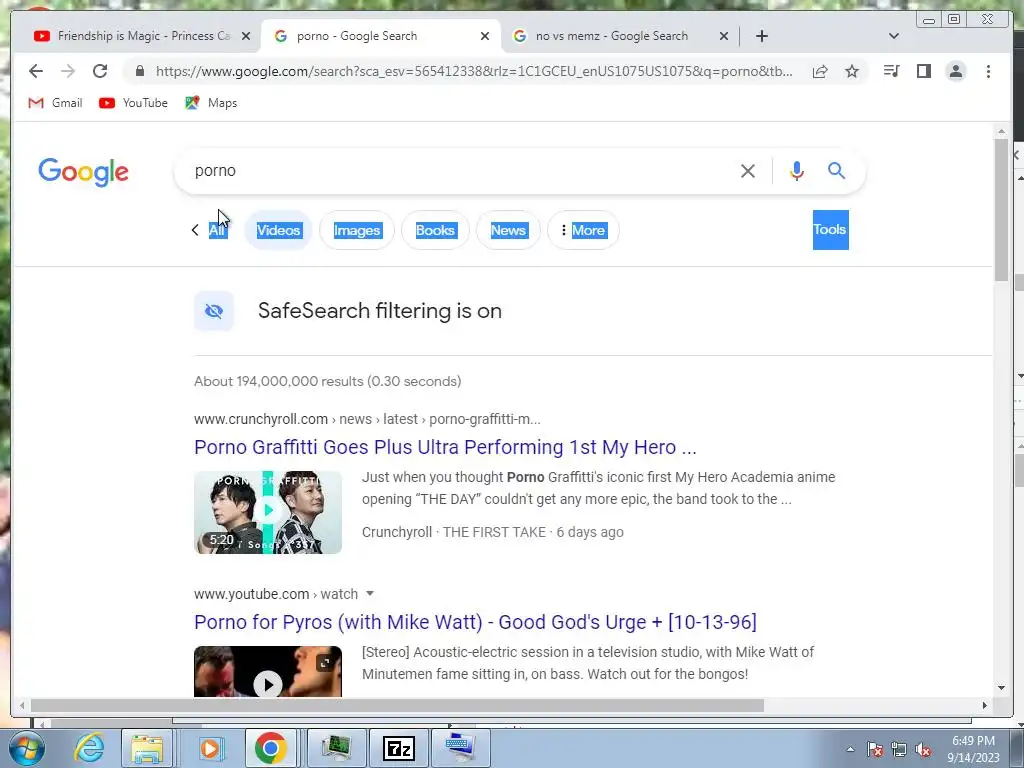
Task: Click the results count text About 194,000,000
Action: point(327,381)
